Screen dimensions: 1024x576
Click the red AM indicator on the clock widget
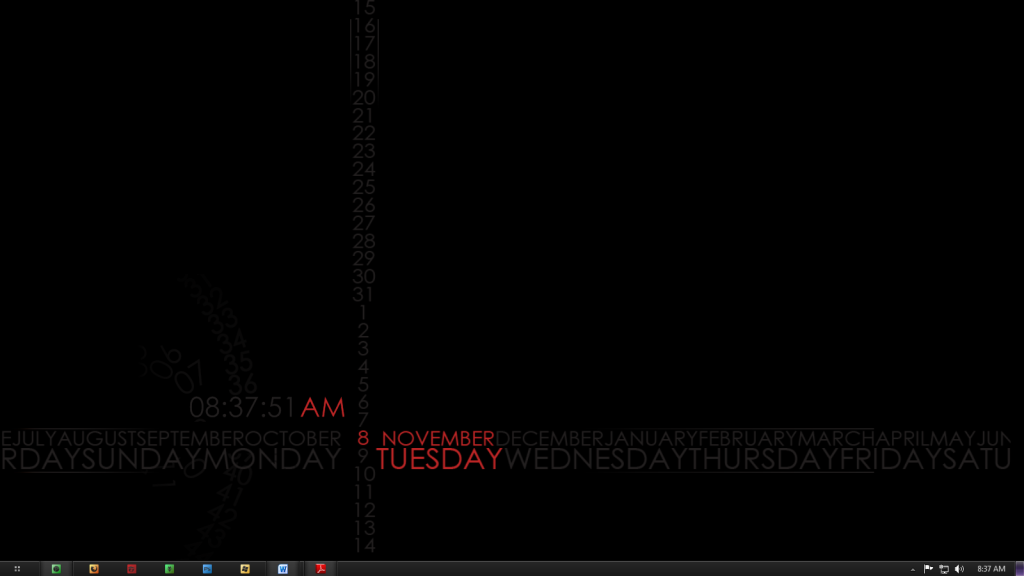322,407
